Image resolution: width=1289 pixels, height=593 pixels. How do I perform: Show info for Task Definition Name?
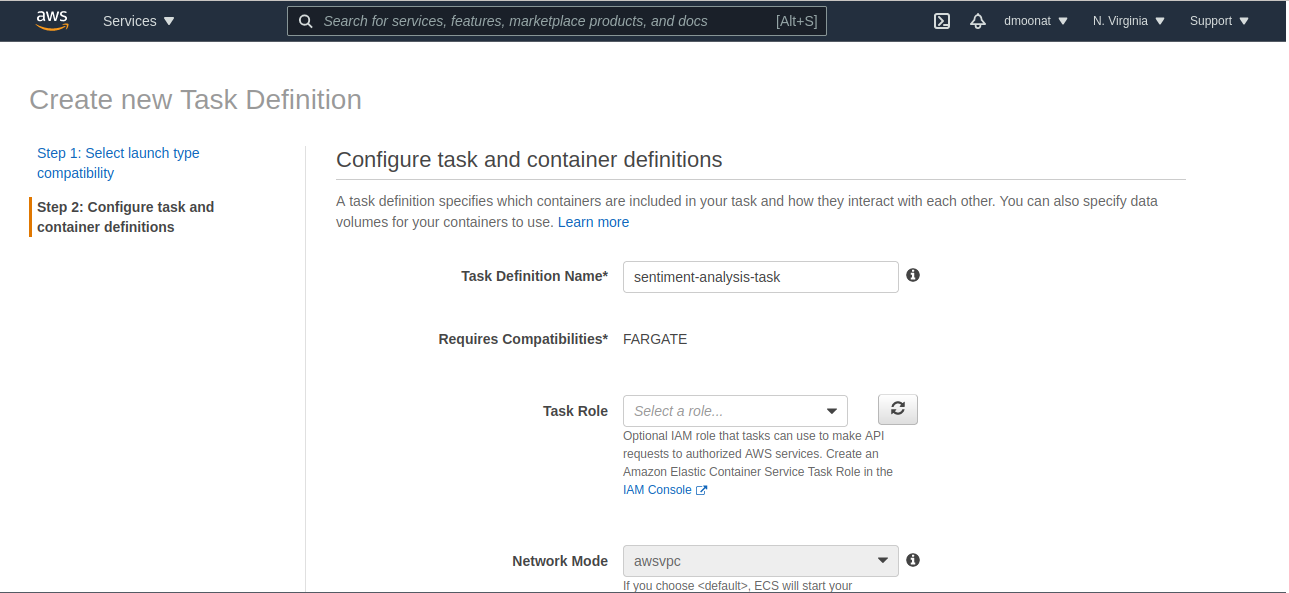913,275
